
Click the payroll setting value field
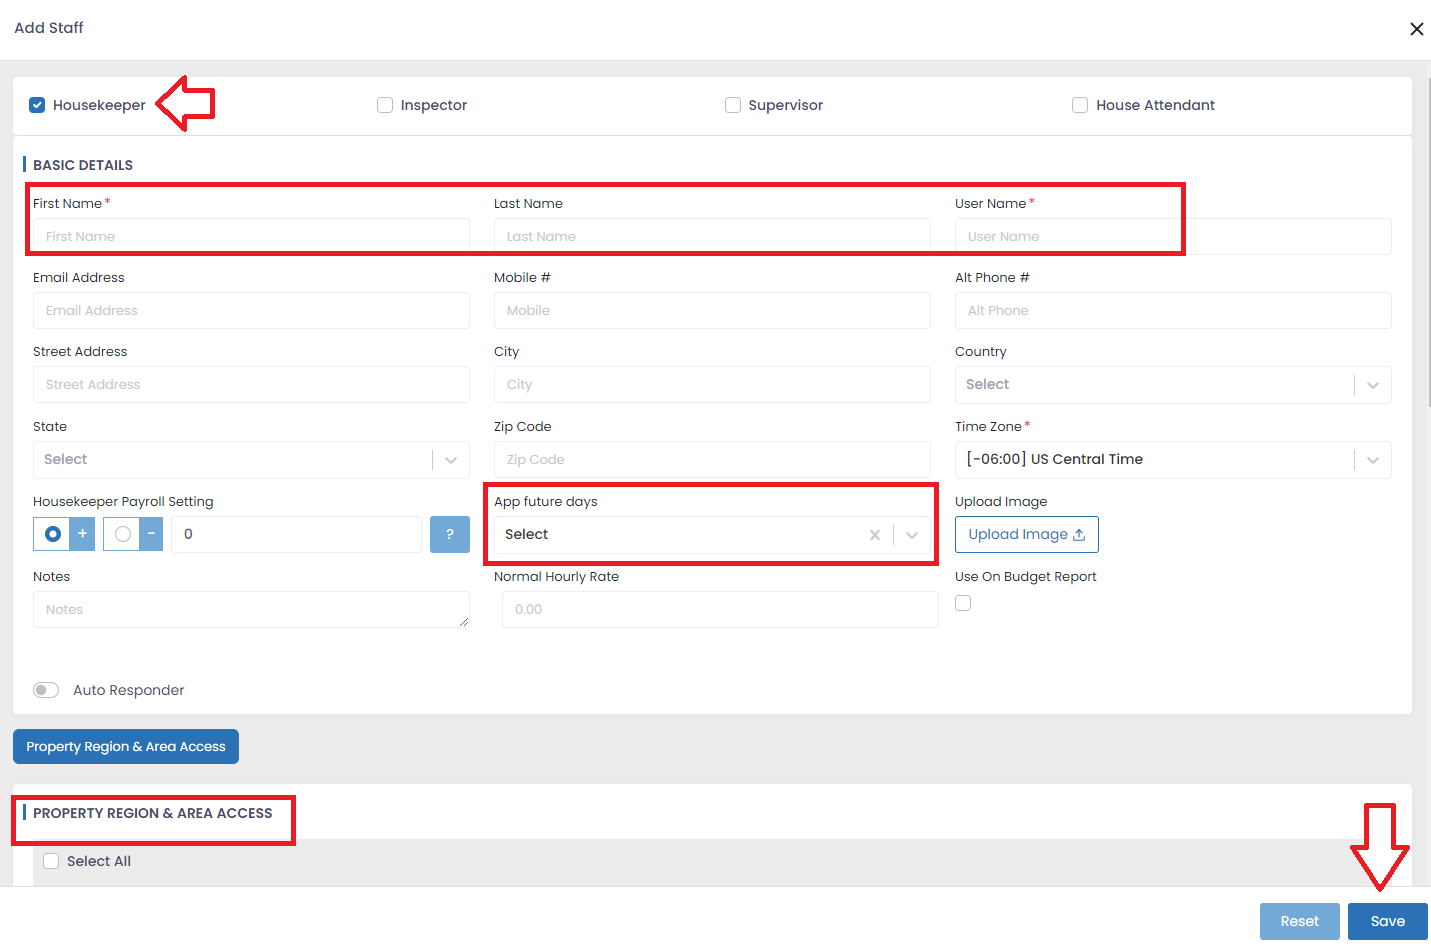click(x=296, y=534)
